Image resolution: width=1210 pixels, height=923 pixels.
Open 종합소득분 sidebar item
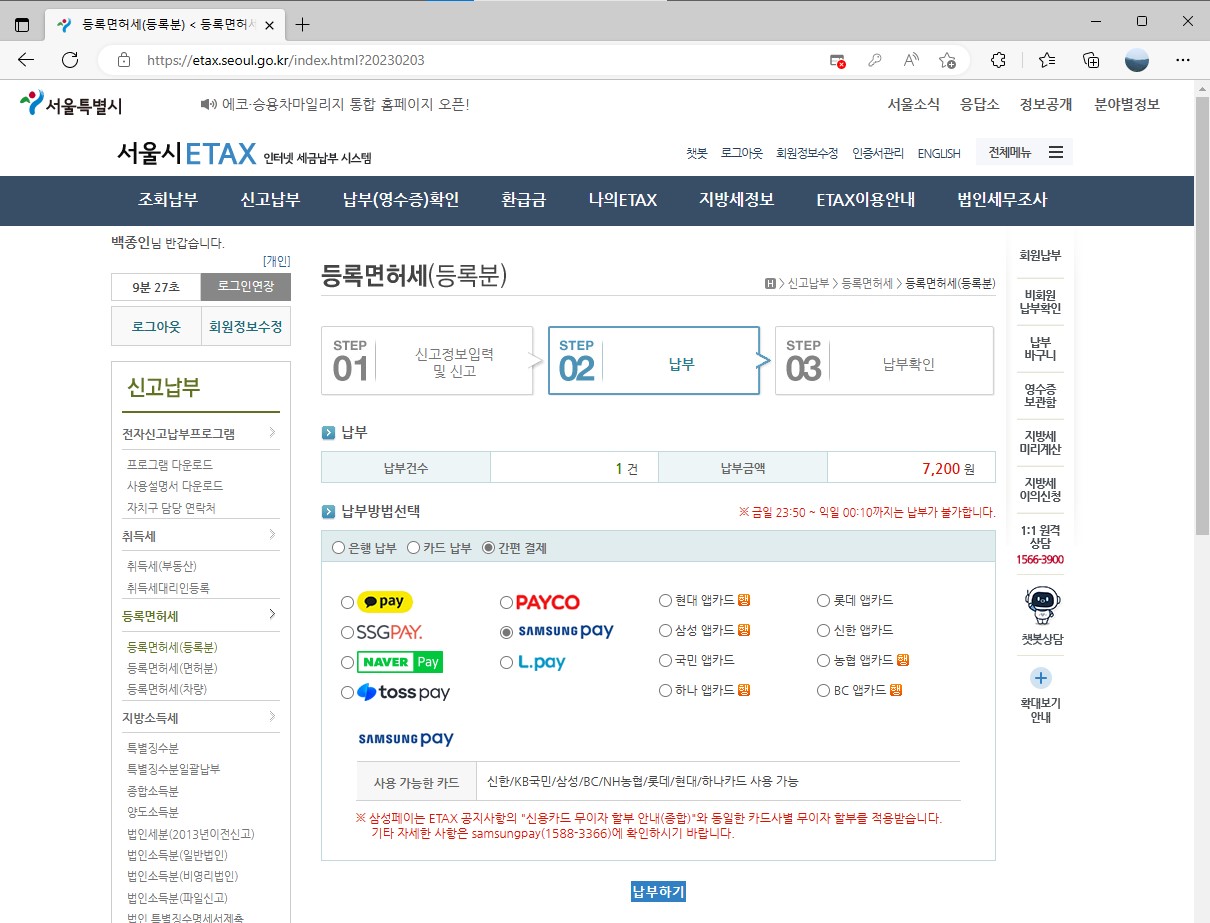tap(152, 791)
